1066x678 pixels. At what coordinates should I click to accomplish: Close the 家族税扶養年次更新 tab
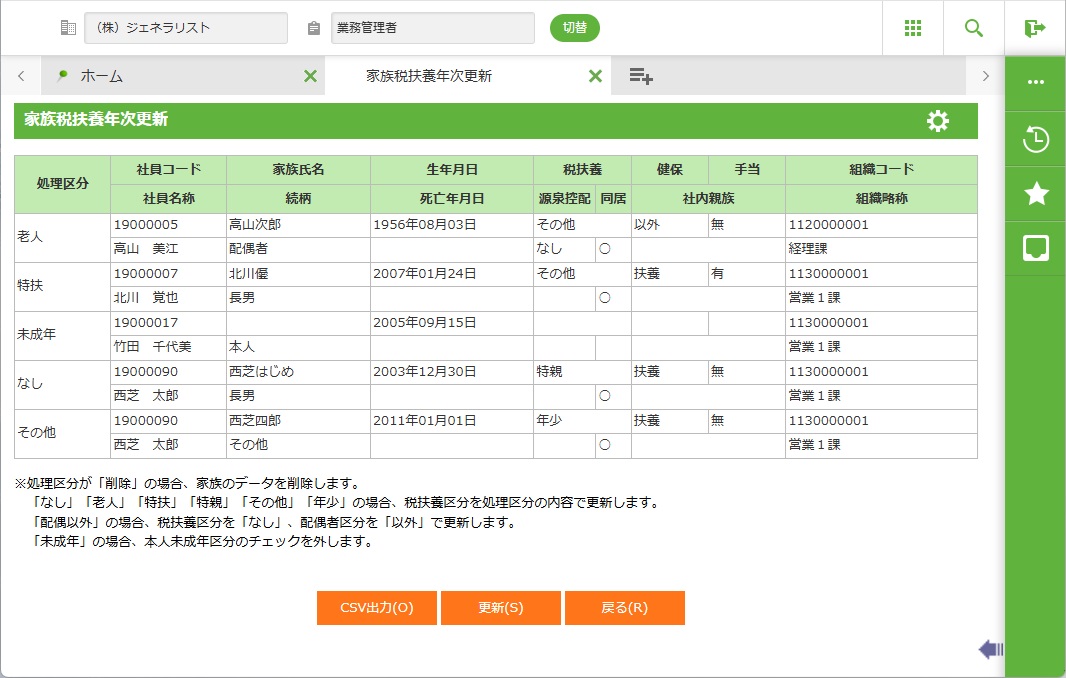595,76
